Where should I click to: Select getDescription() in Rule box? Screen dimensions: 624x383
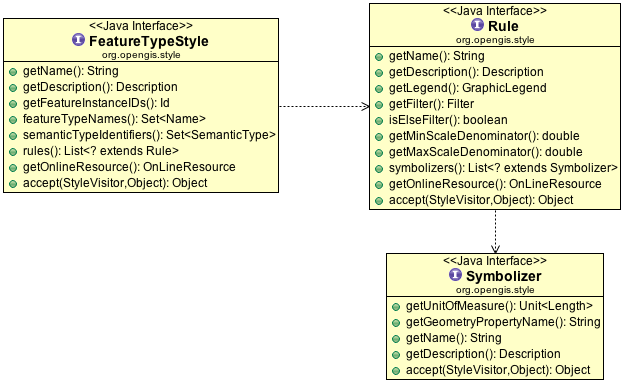coord(466,72)
